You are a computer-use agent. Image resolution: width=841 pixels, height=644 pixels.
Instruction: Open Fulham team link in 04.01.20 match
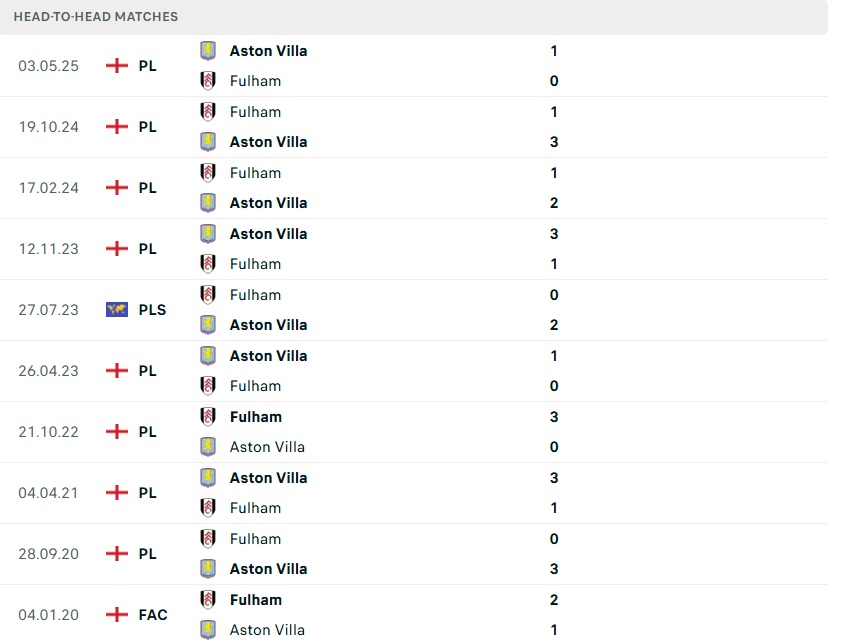(255, 600)
